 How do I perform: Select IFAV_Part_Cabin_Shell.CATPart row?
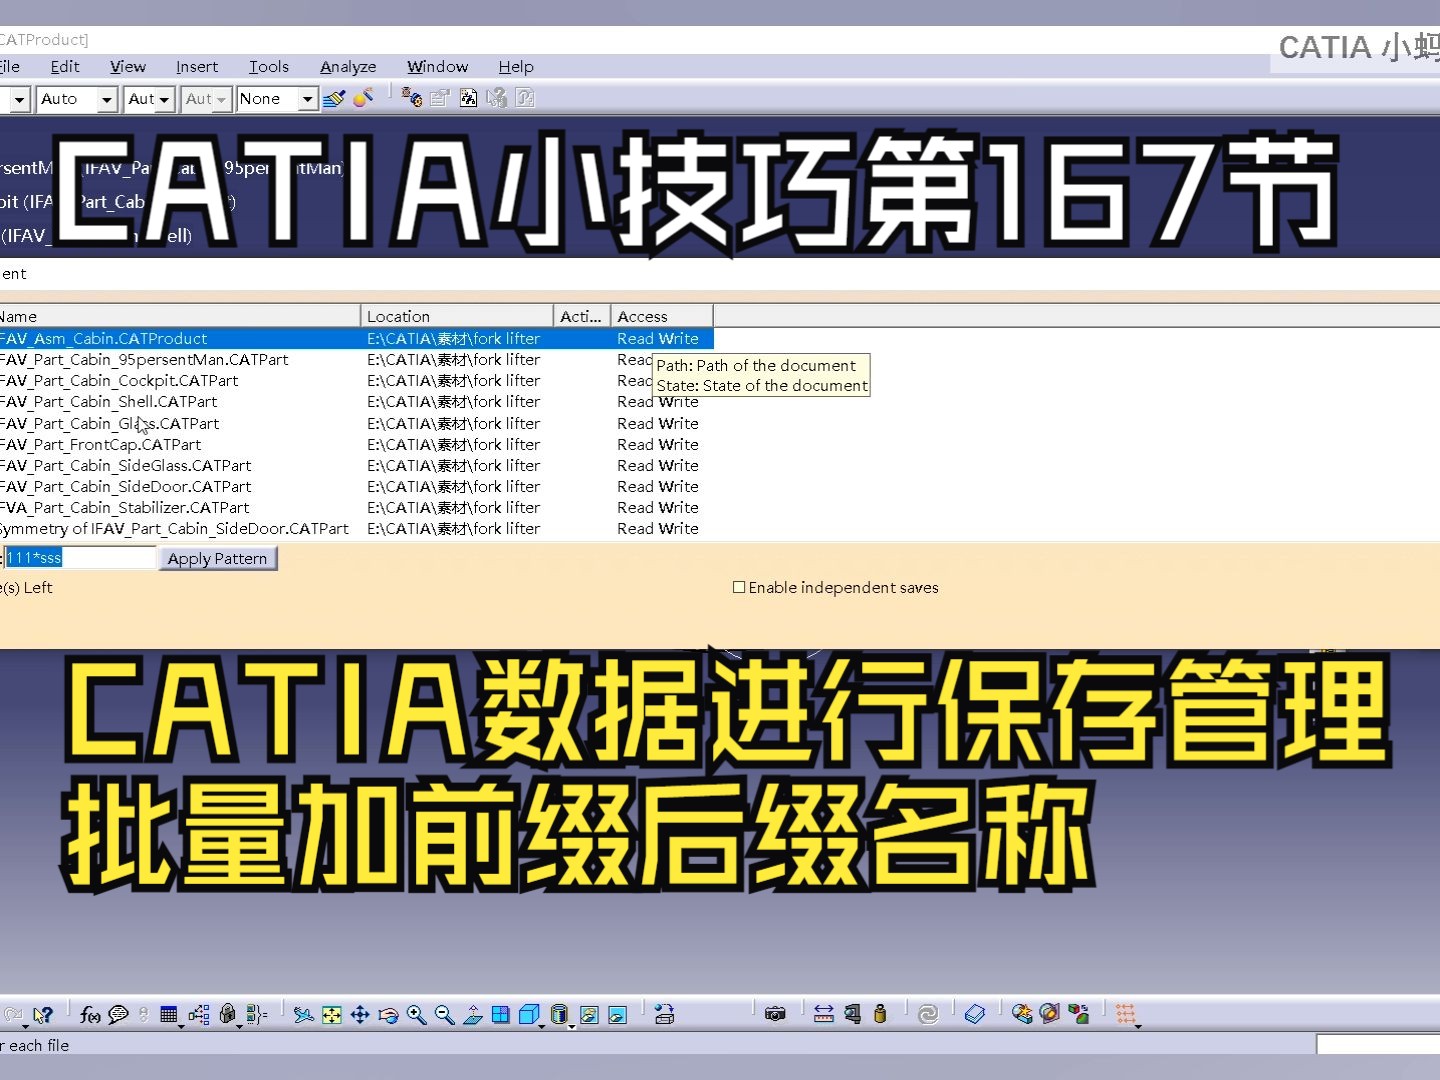[x=356, y=402]
